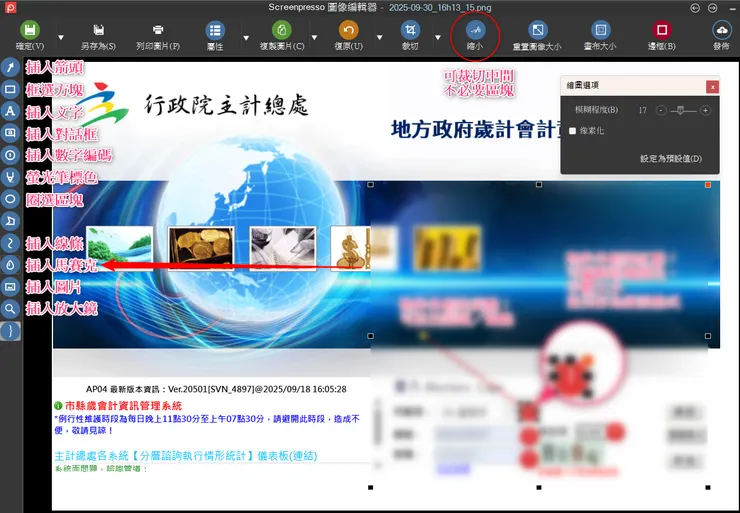Undo with the 復原(U) icon
Image resolution: width=740 pixels, height=513 pixels.
coord(349,30)
